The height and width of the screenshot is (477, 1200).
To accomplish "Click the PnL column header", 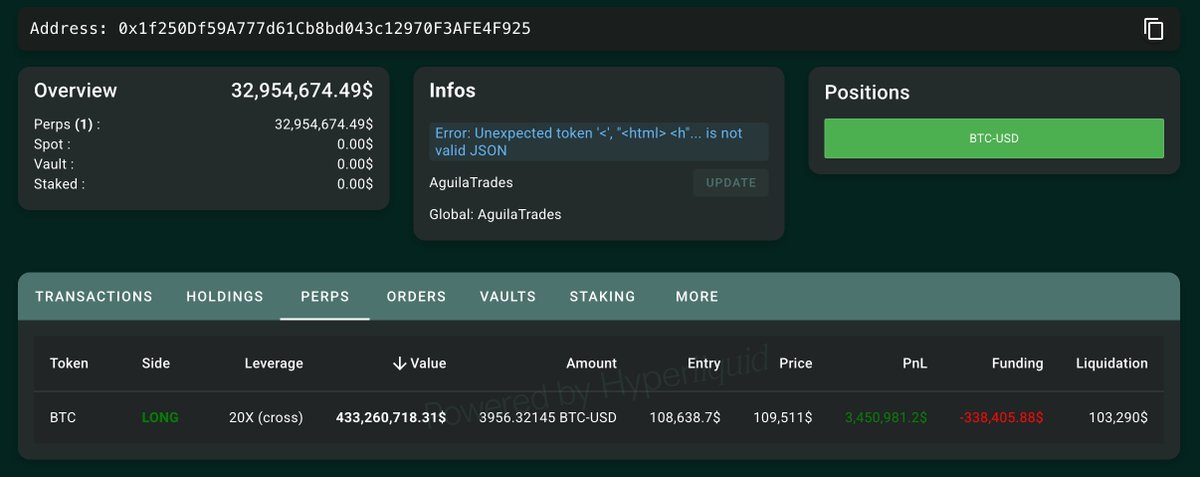I will point(914,363).
